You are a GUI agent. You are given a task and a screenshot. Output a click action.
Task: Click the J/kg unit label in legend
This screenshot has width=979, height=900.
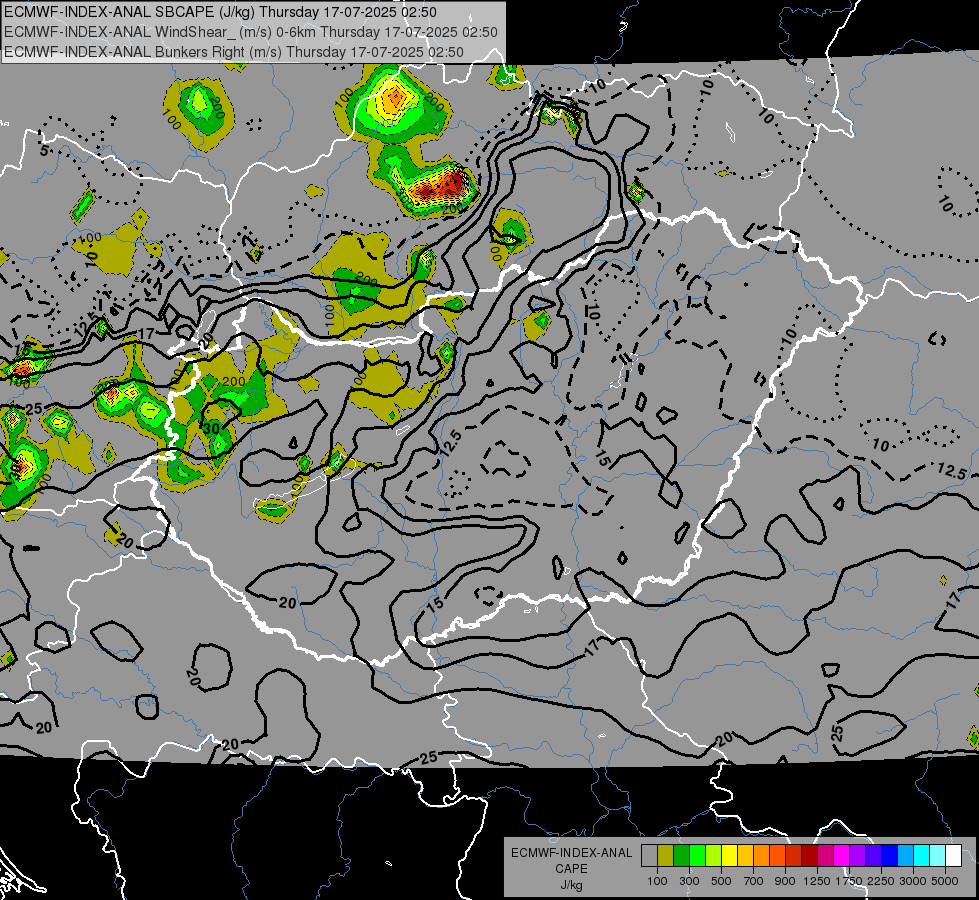[571, 885]
